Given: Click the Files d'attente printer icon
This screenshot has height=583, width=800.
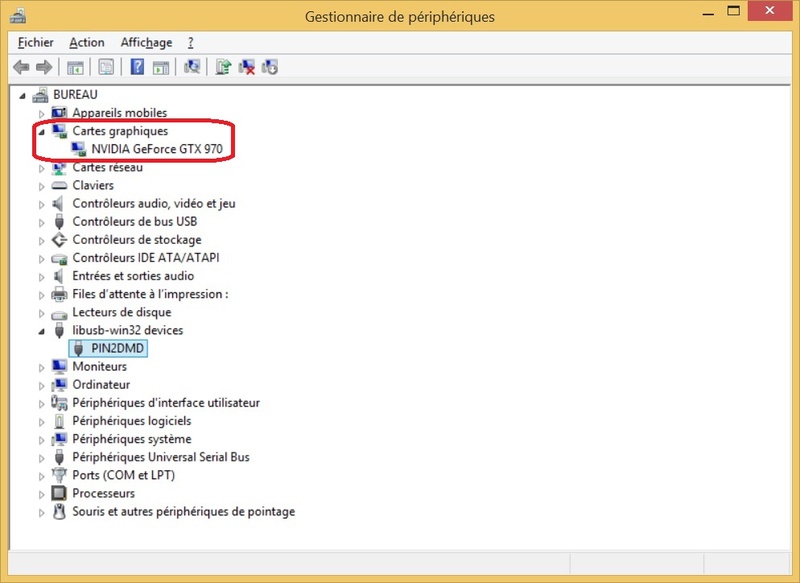Looking at the screenshot, I should pyautogui.click(x=59, y=294).
